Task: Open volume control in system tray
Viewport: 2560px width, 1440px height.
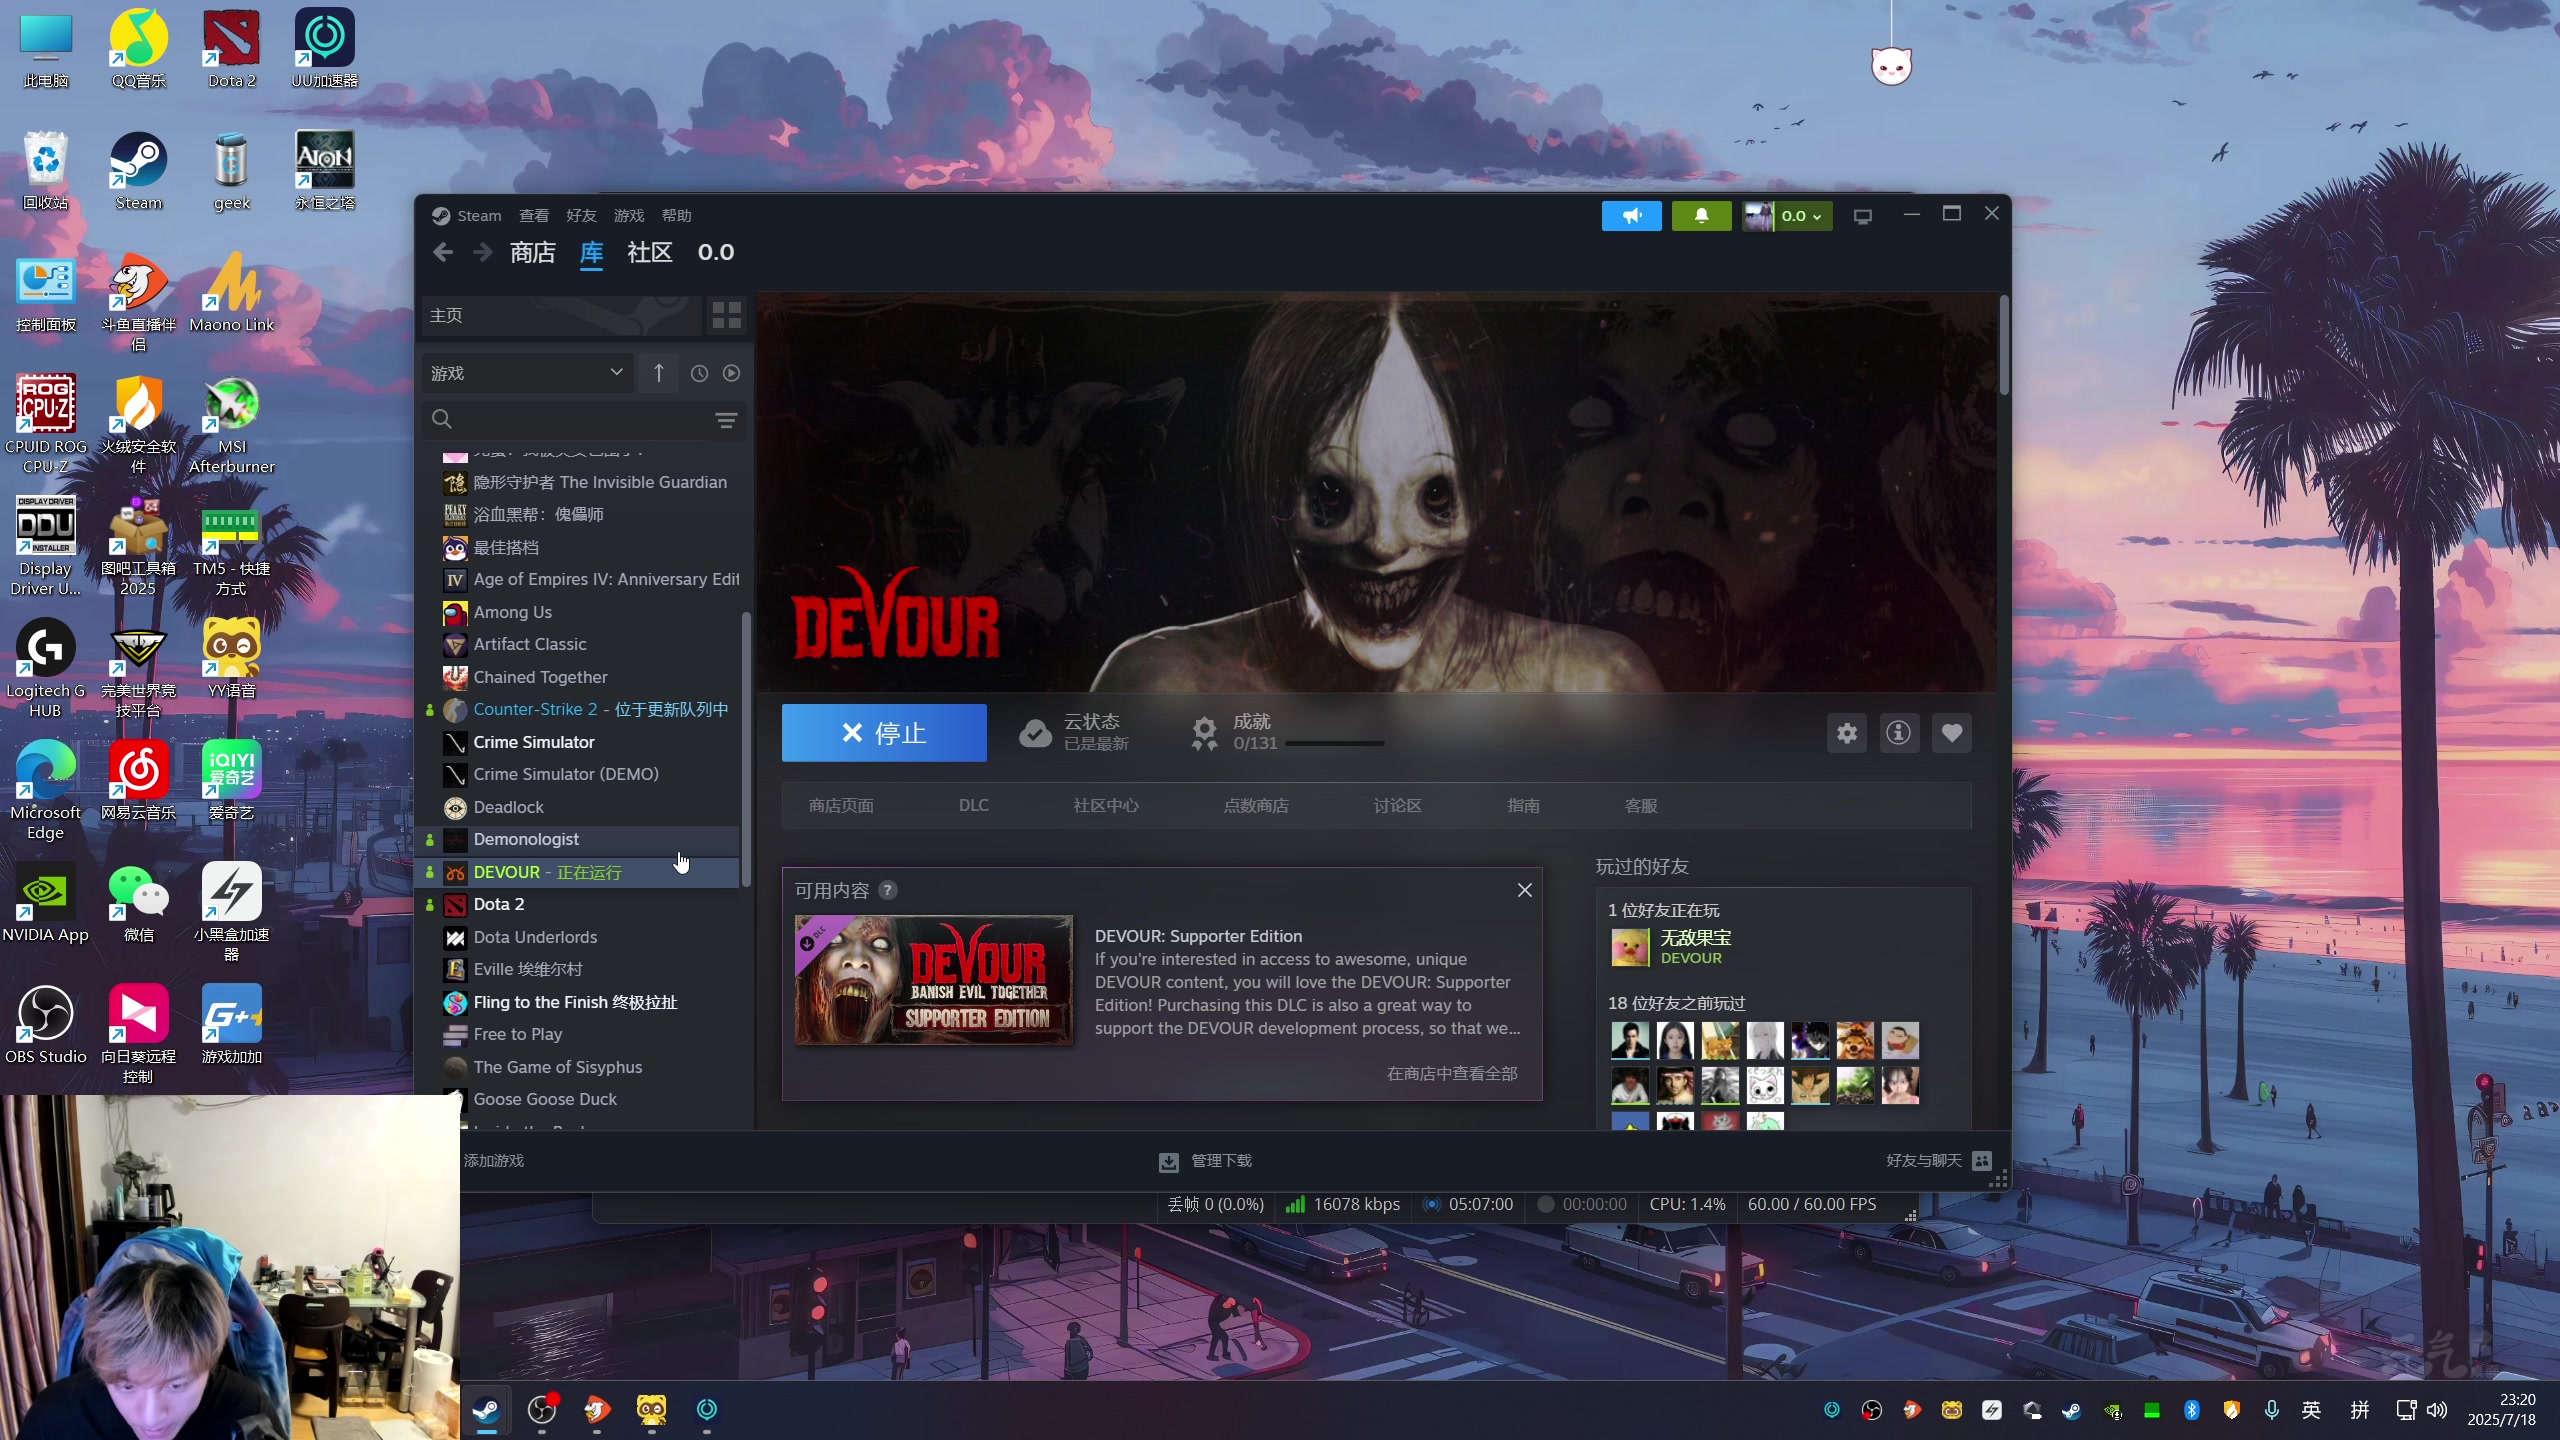Action: 2437,1410
